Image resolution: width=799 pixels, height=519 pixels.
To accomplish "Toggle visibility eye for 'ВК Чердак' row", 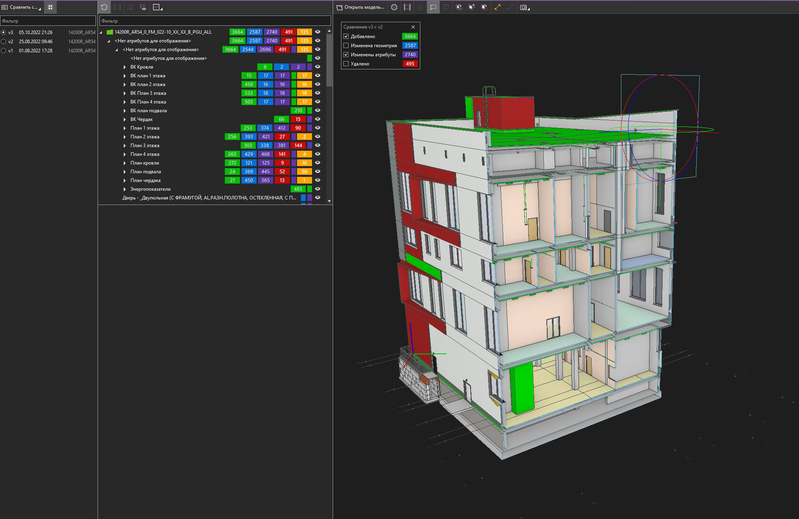I will point(318,119).
